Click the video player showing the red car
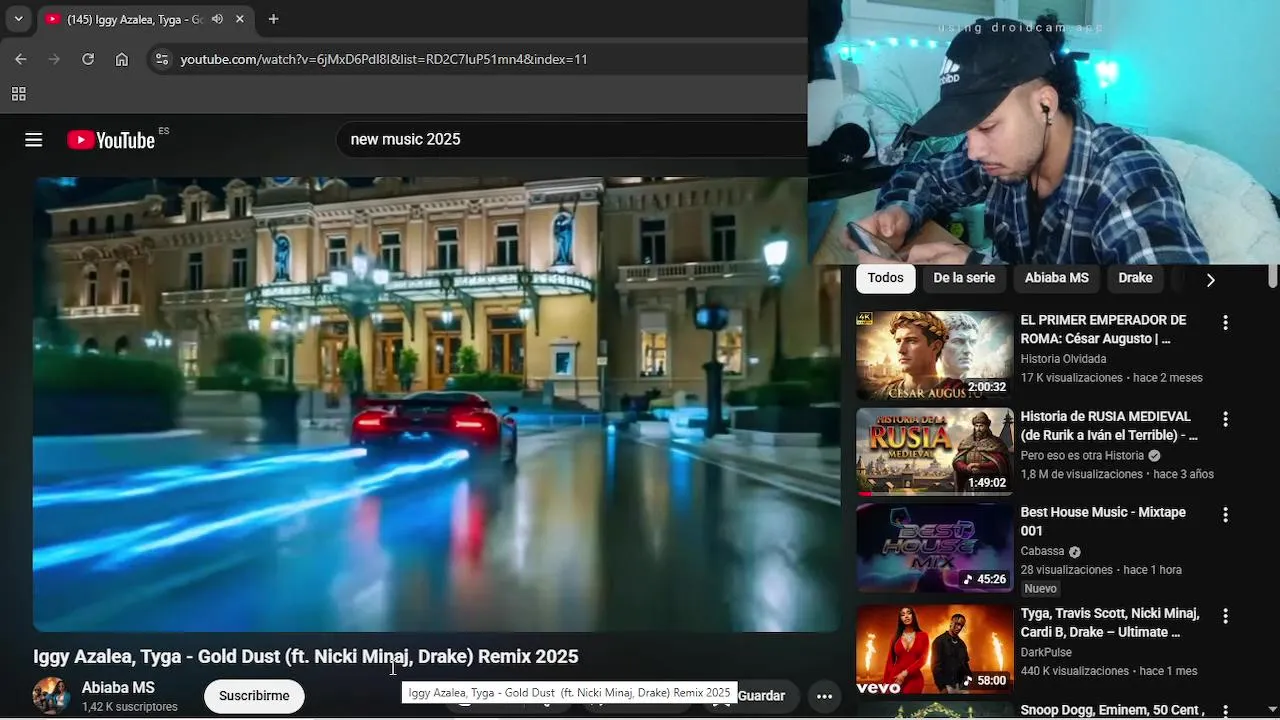 click(436, 405)
